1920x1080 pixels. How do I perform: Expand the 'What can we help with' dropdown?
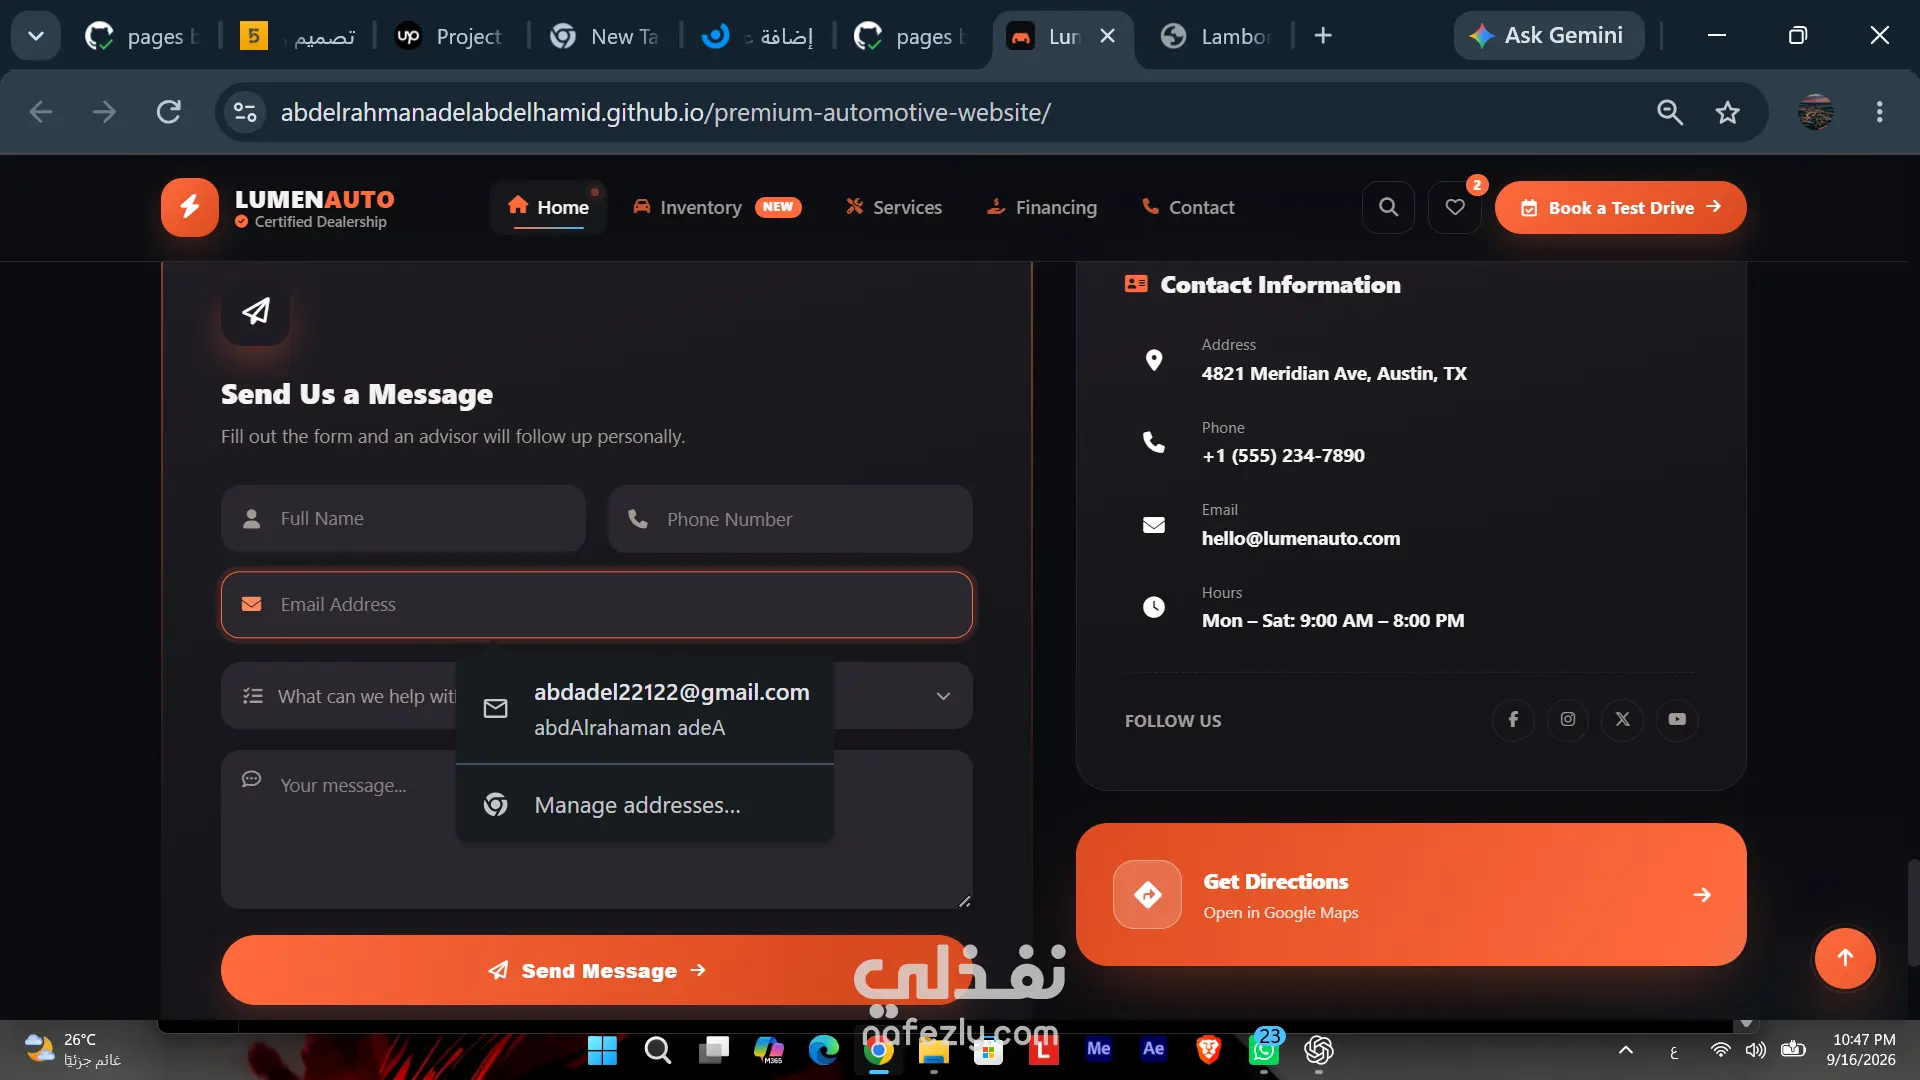click(943, 696)
